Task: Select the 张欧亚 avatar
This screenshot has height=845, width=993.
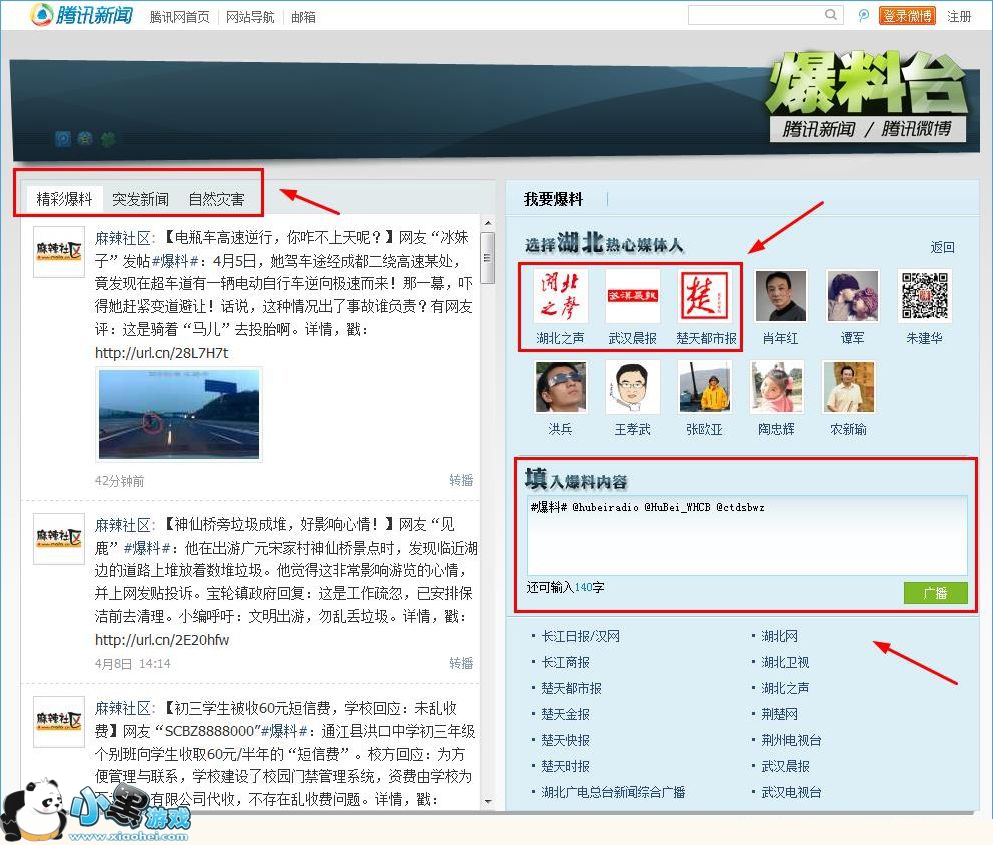Action: (704, 387)
